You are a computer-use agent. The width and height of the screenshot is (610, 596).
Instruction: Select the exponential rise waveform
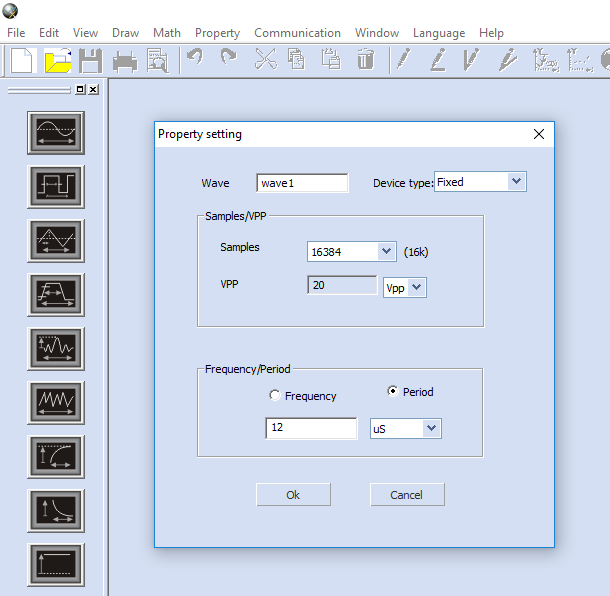pyautogui.click(x=56, y=457)
